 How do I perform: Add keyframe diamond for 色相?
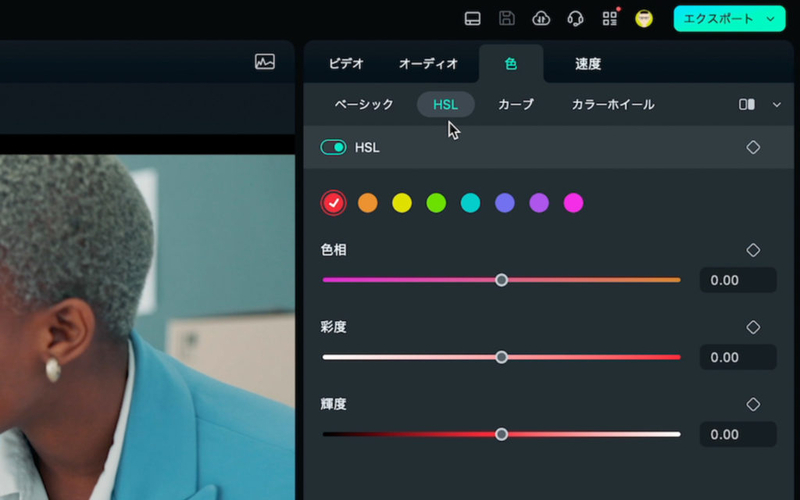(753, 250)
